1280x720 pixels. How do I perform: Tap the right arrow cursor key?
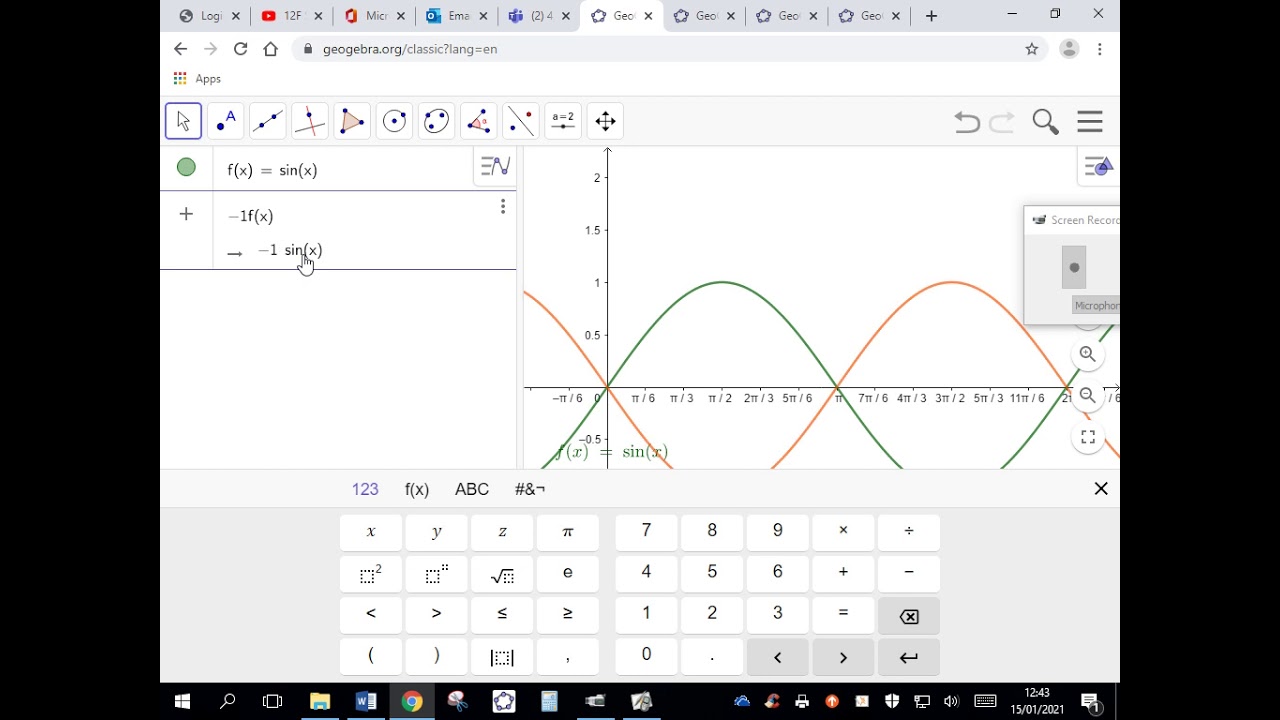click(x=843, y=656)
